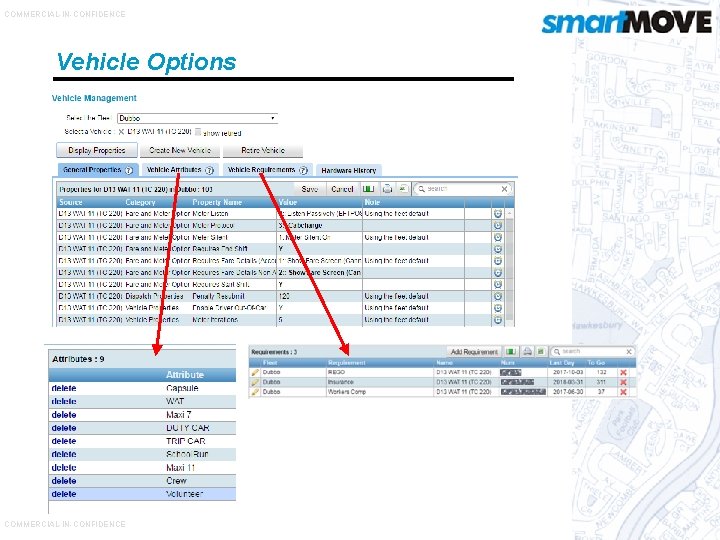Sort by the Value column header

[x=288, y=202]
